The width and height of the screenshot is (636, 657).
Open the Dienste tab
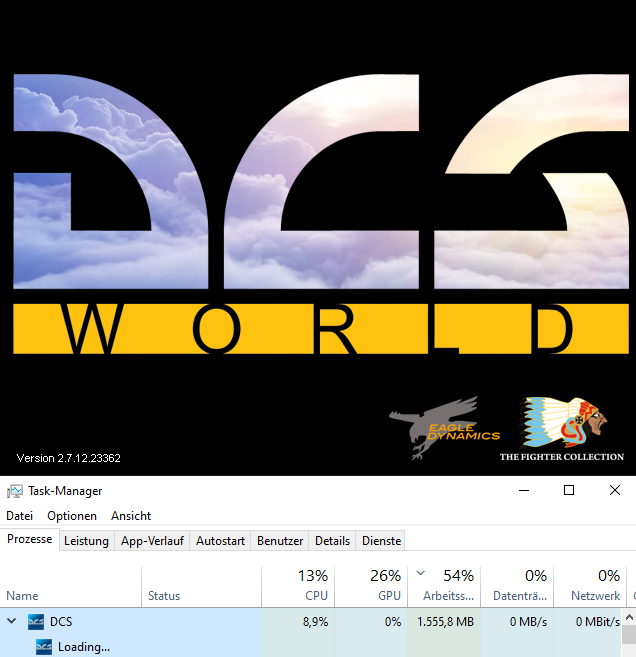381,541
